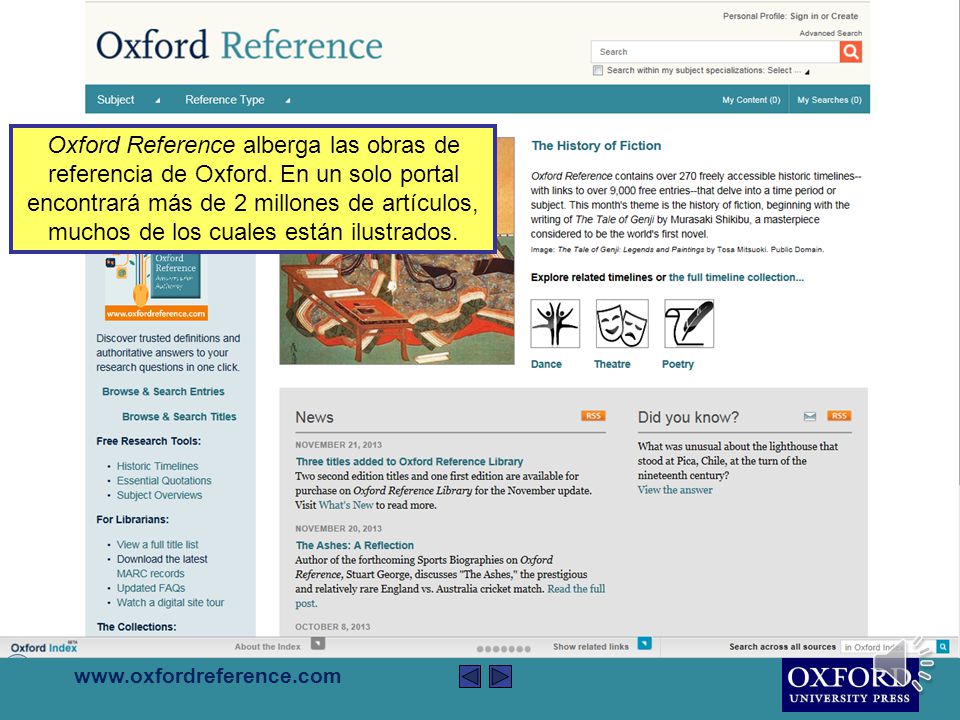Viewport: 960px width, 720px height.
Task: Click the Free Research Tools: heading
Action: (148, 441)
